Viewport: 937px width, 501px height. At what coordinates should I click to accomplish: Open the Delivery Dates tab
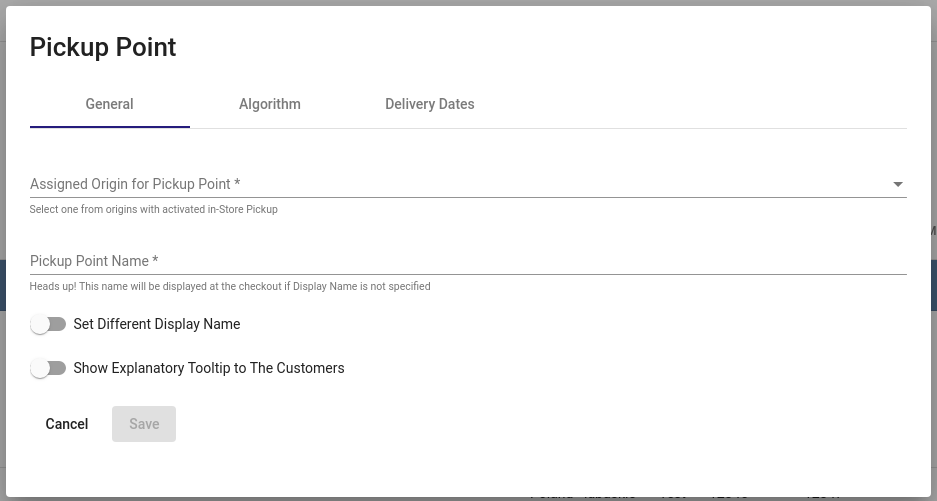[430, 104]
